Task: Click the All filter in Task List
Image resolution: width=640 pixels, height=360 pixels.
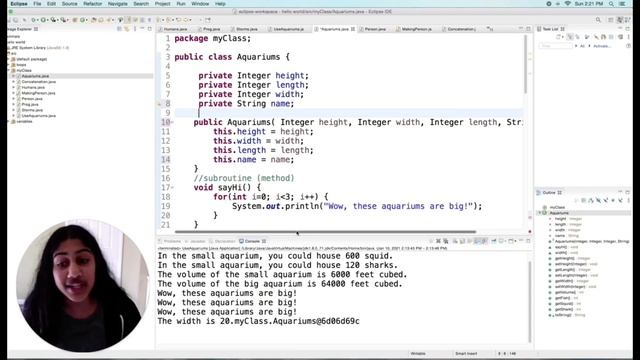Action: point(582,46)
